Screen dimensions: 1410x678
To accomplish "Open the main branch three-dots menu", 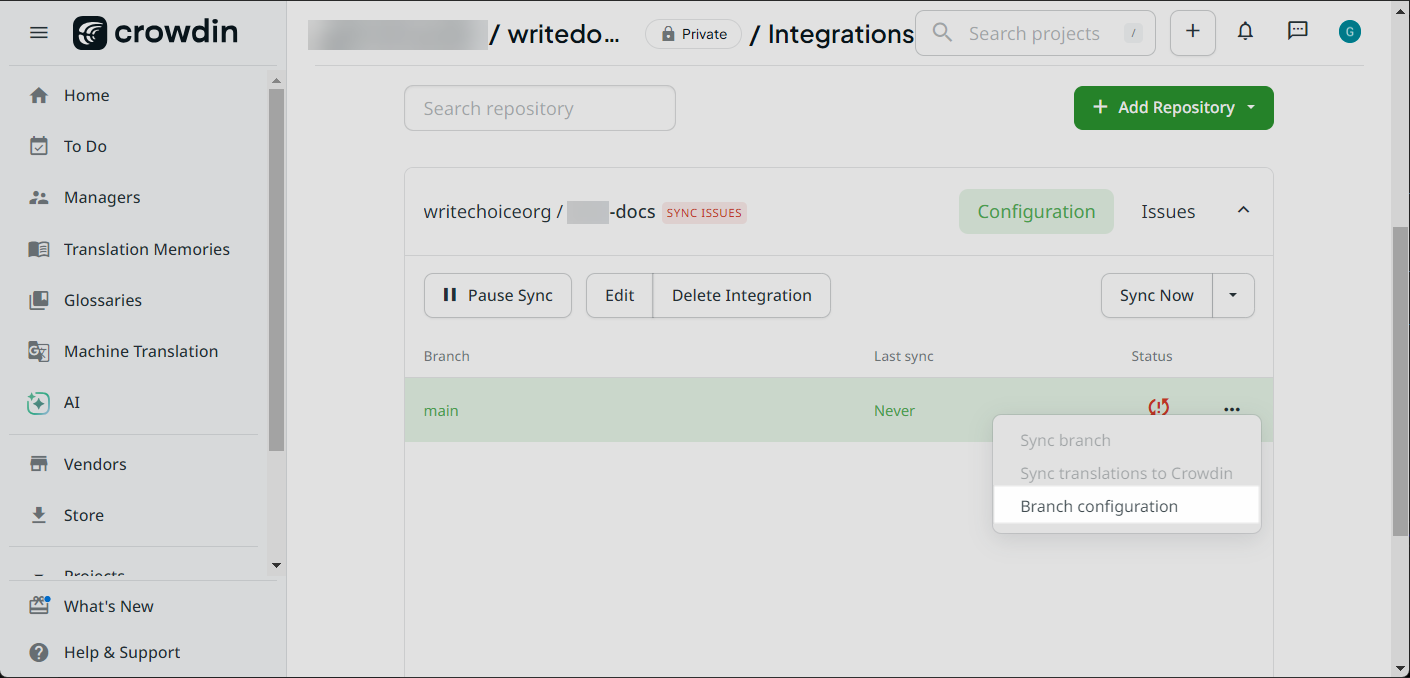I will pos(1231,409).
